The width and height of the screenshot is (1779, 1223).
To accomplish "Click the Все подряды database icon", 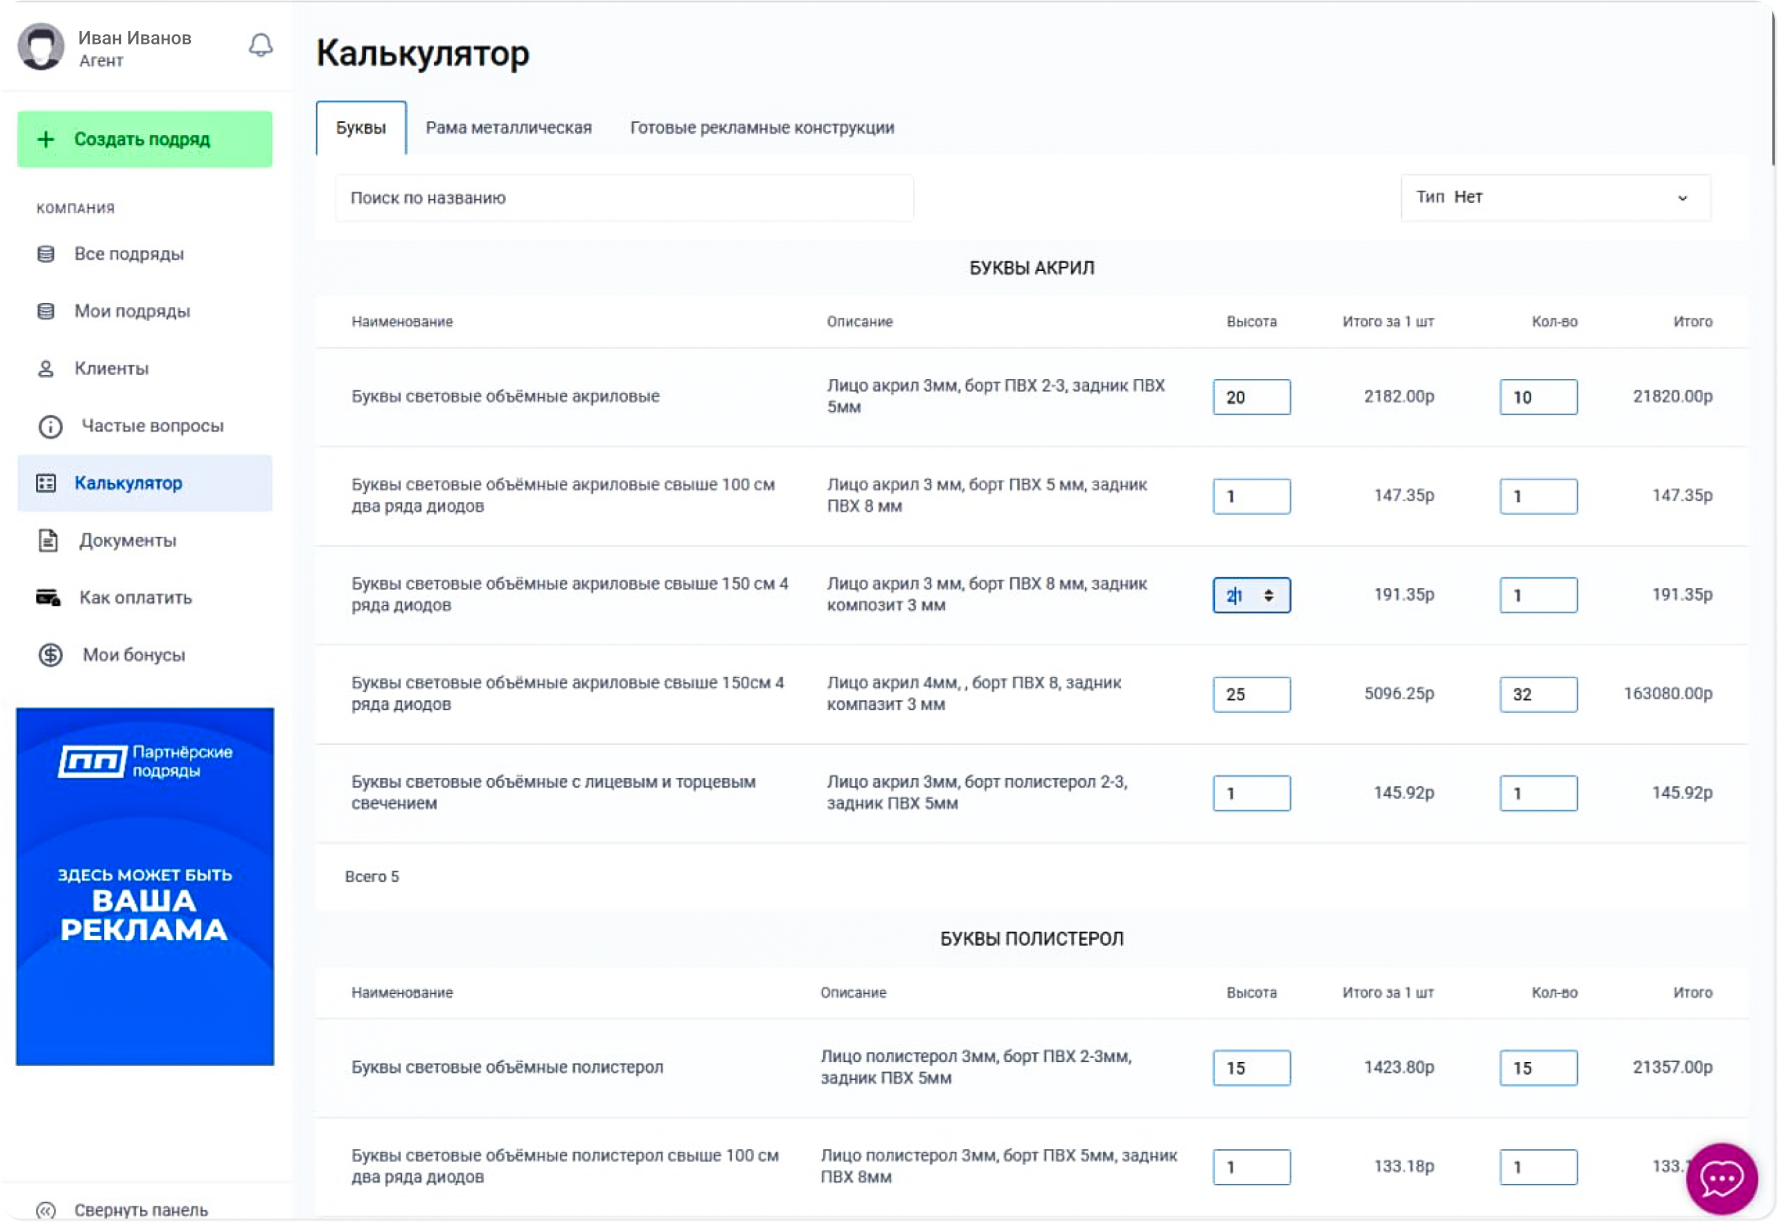I will point(46,254).
